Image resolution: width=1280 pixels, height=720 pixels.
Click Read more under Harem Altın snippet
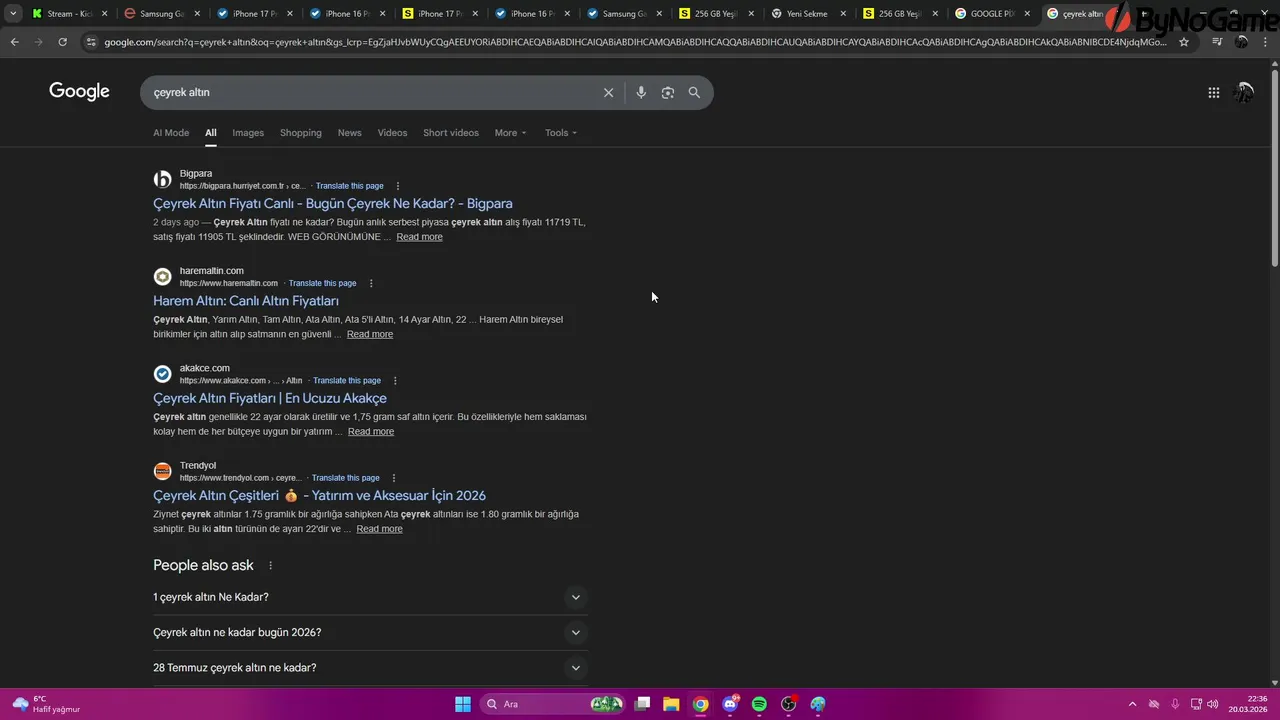pyautogui.click(x=370, y=334)
